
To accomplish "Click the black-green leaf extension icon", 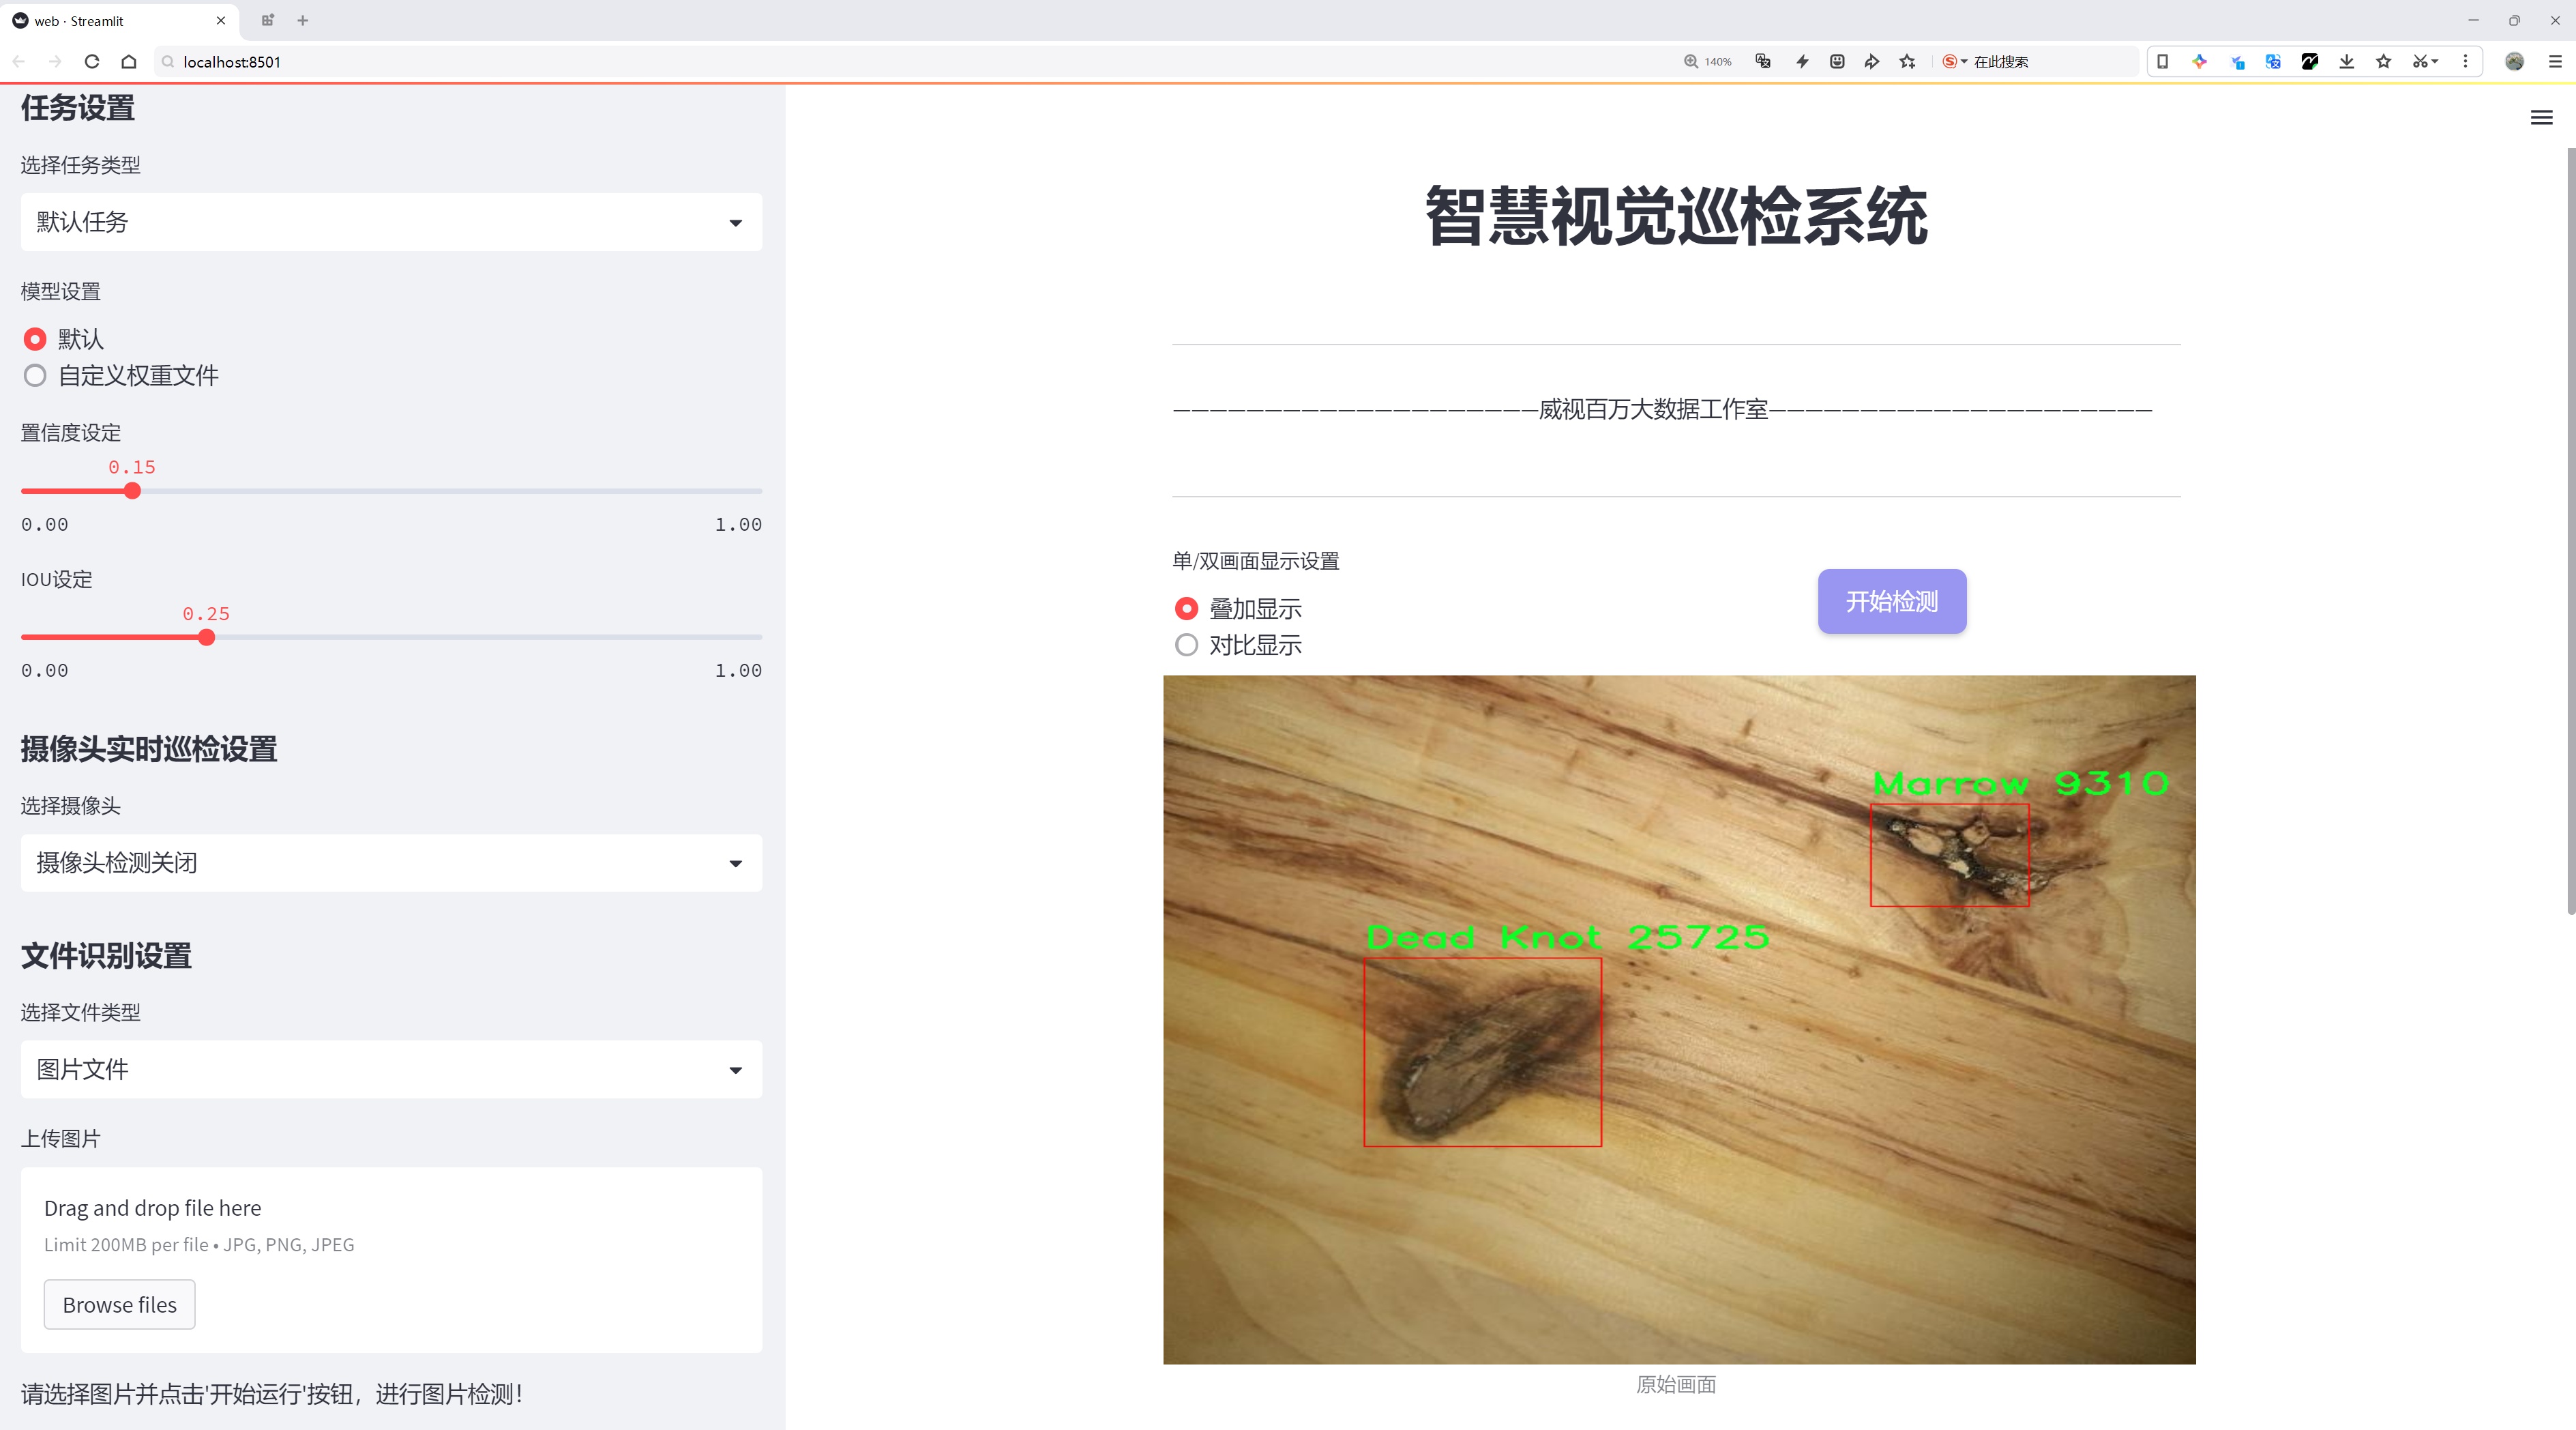I will [x=2309, y=62].
